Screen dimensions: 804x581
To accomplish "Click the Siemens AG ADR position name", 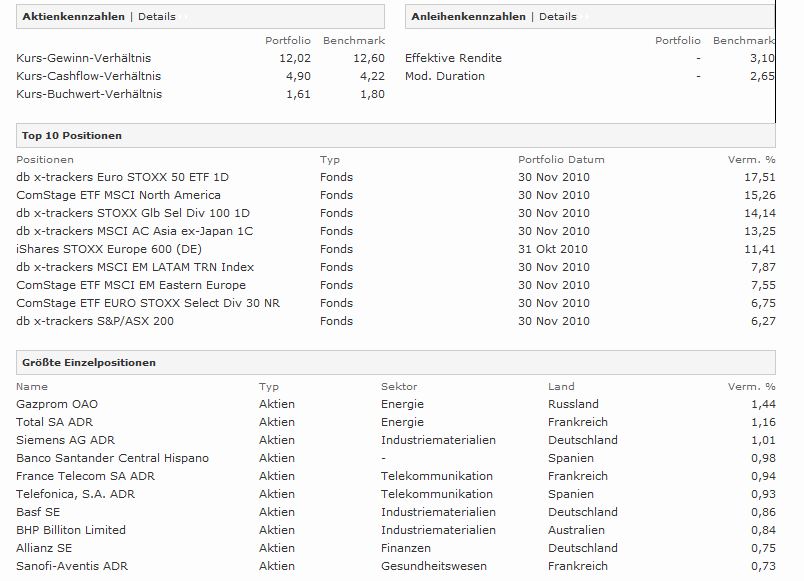I will (65, 439).
